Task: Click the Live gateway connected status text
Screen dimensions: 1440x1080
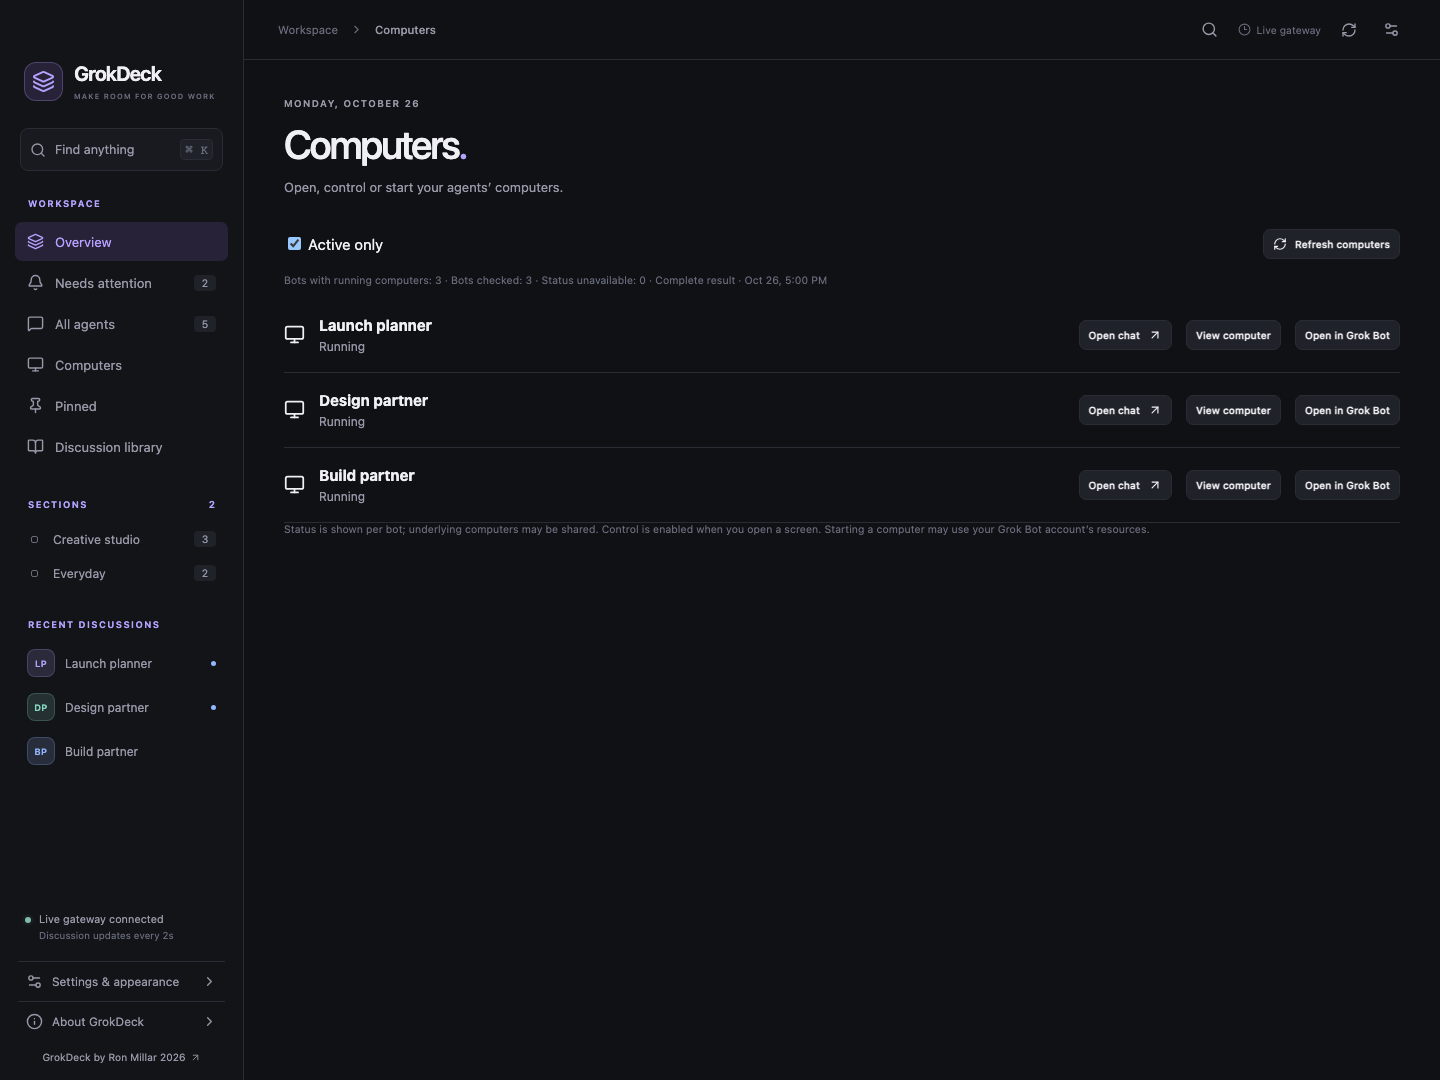Action: pyautogui.click(x=101, y=919)
